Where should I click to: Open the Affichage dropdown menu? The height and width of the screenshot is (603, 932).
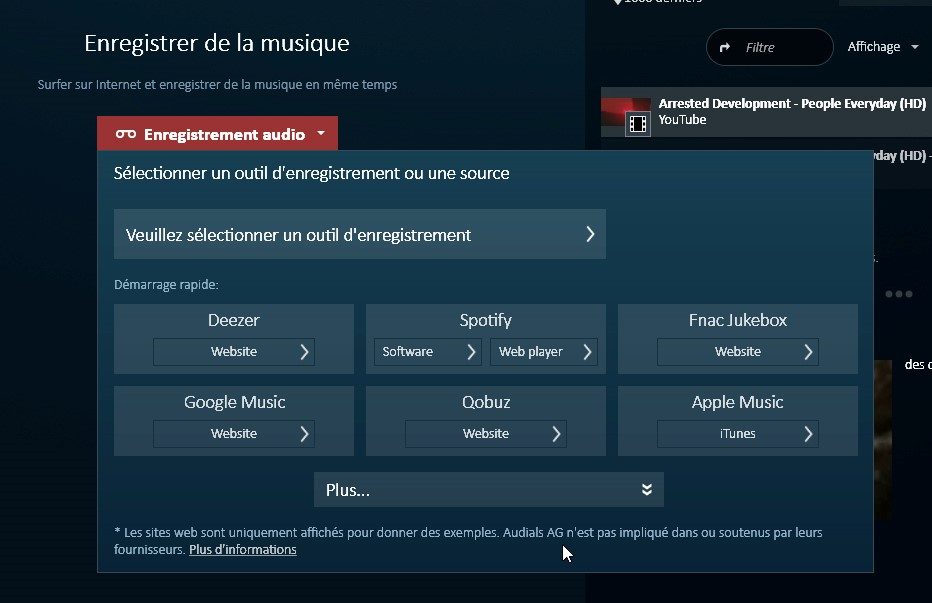pyautogui.click(x=883, y=47)
